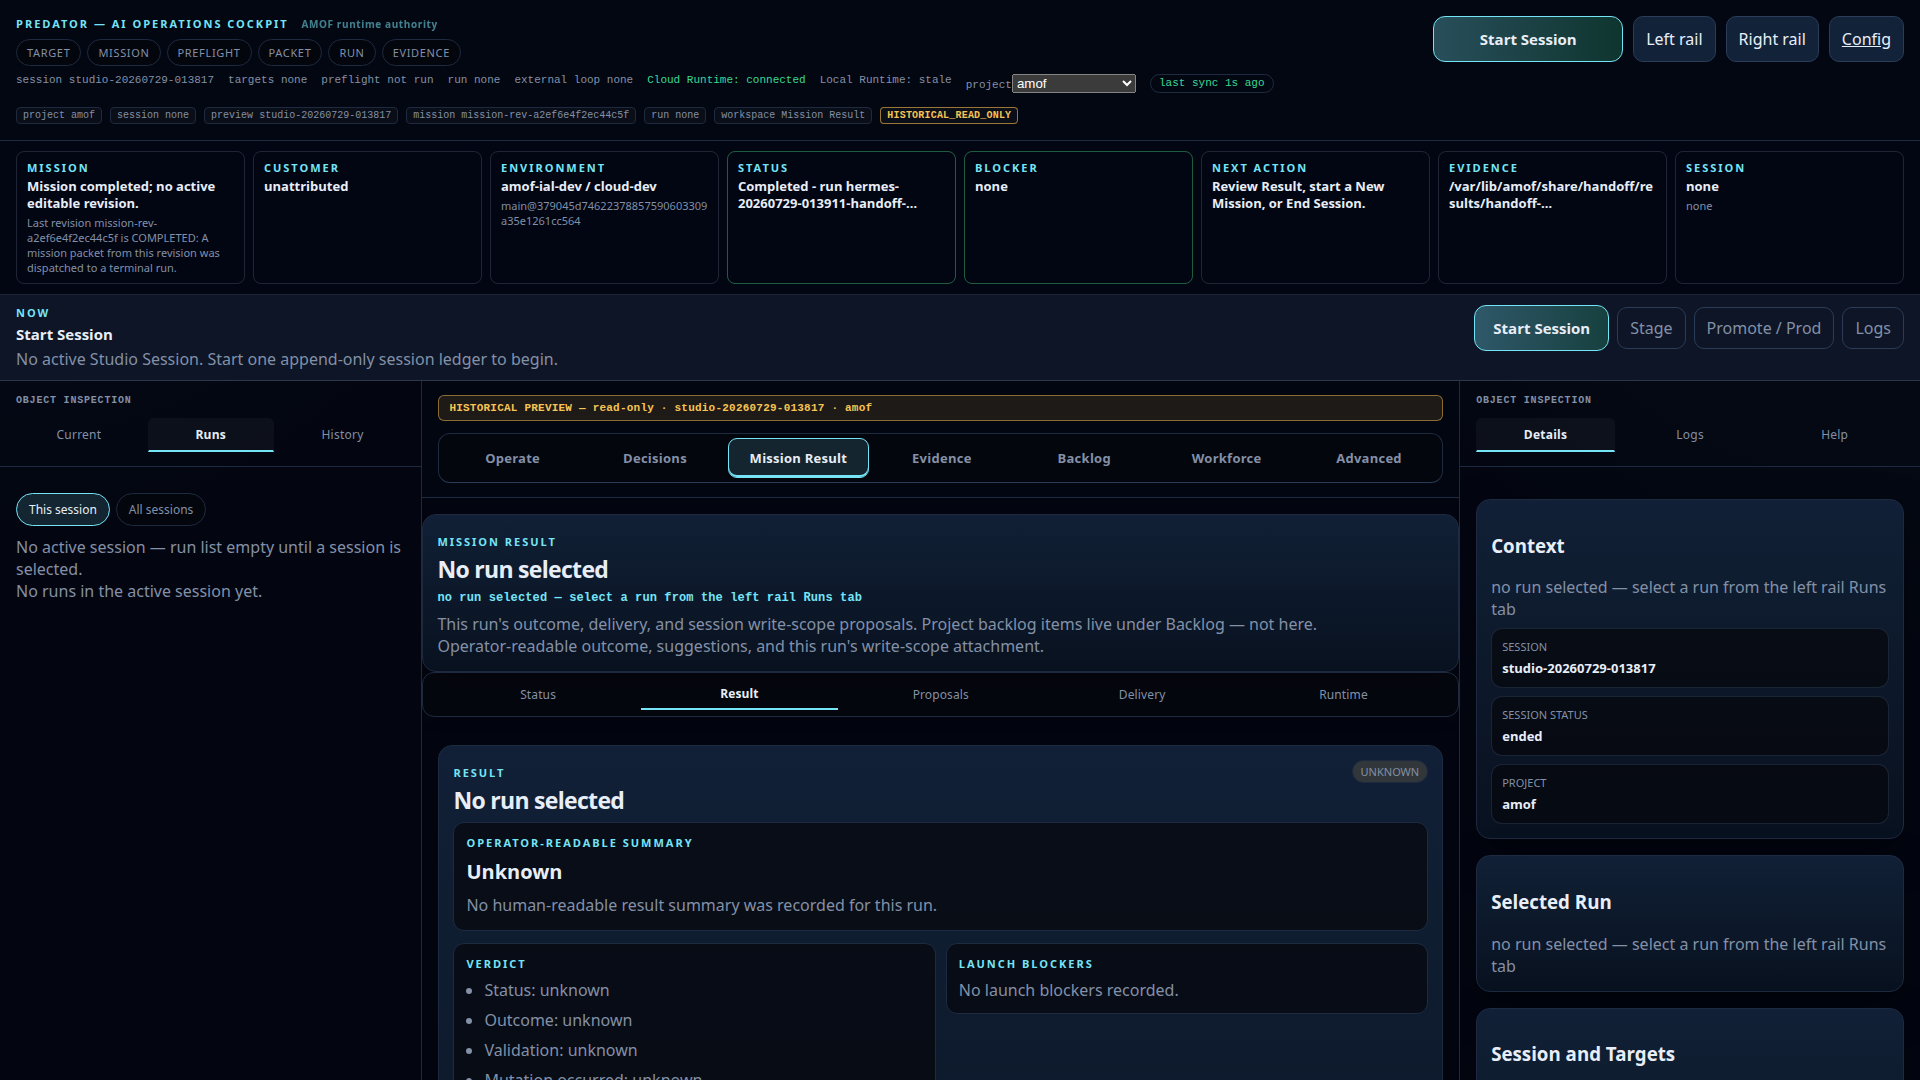
Task: Click the 'preview studio-20260729-013817' chip
Action: [x=301, y=115]
